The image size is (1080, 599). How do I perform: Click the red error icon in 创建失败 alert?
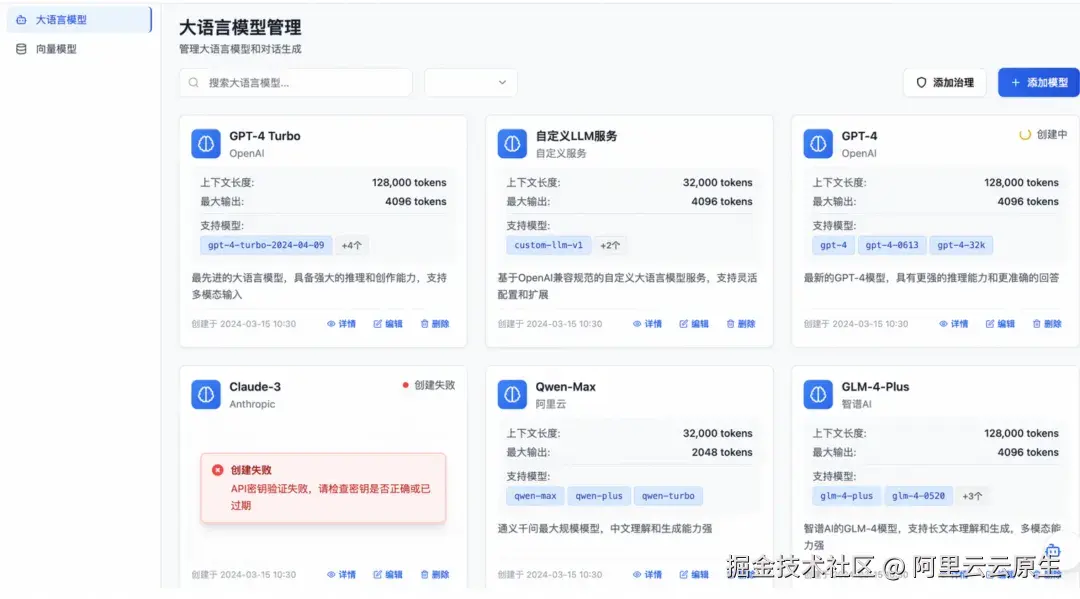(x=218, y=470)
